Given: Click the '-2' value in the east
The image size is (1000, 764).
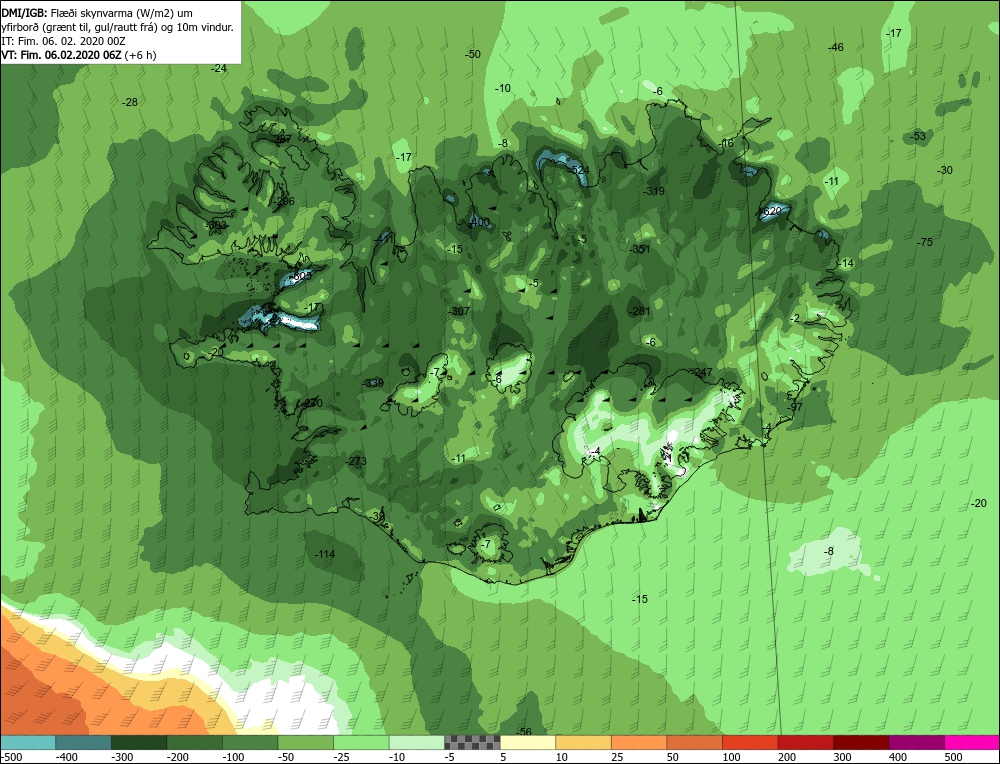Looking at the screenshot, I should (795, 318).
